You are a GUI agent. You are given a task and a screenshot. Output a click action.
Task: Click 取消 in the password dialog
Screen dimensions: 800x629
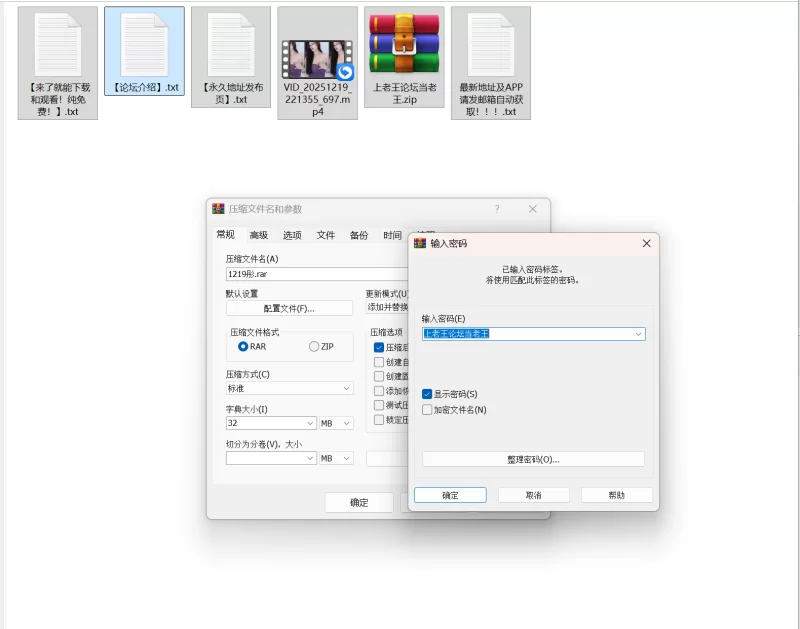tap(534, 495)
